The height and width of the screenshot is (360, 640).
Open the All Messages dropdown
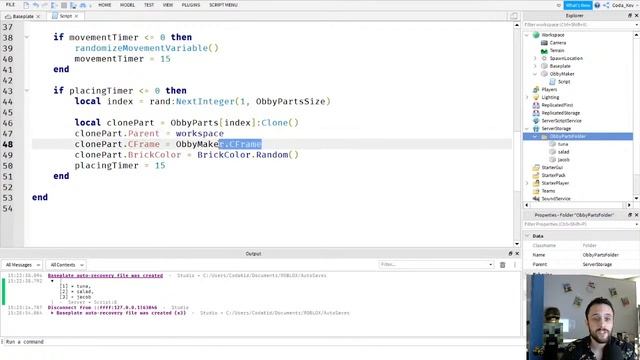pyautogui.click(x=22, y=265)
